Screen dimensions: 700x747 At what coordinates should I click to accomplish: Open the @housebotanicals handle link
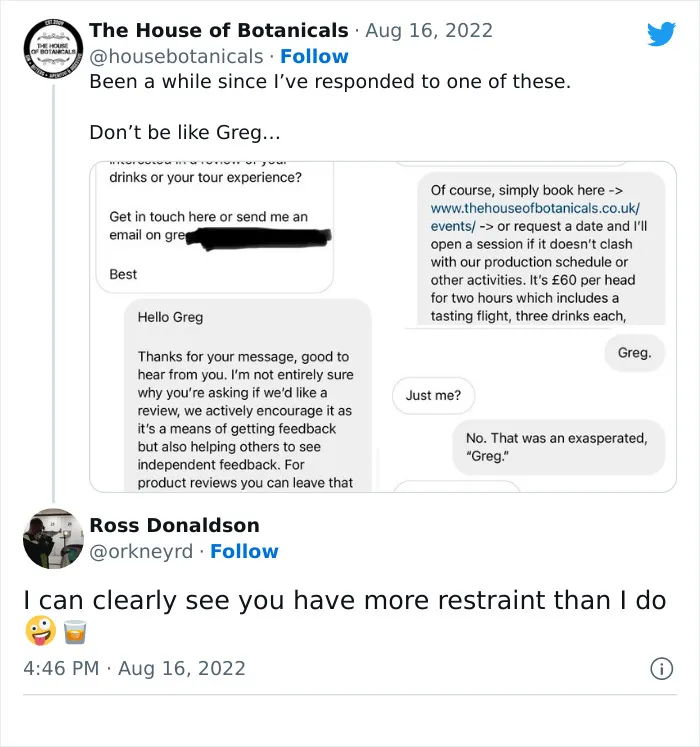click(x=176, y=56)
